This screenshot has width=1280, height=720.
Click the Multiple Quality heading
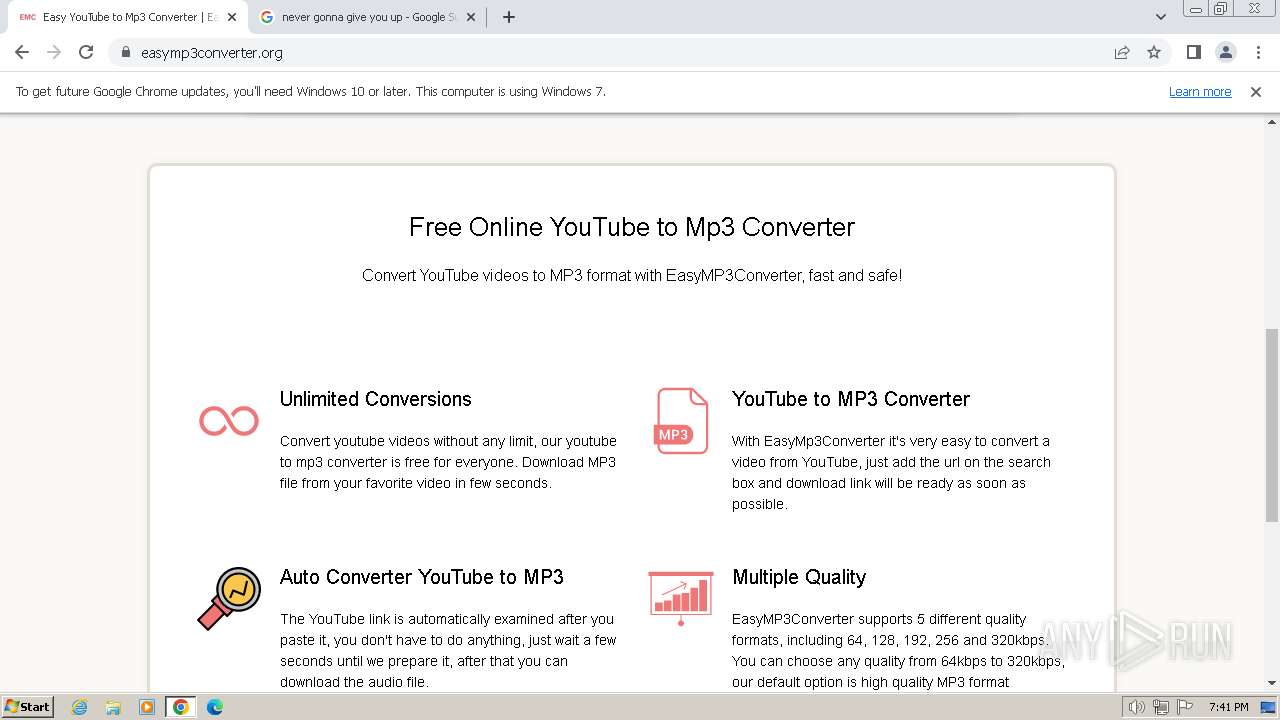[799, 577]
